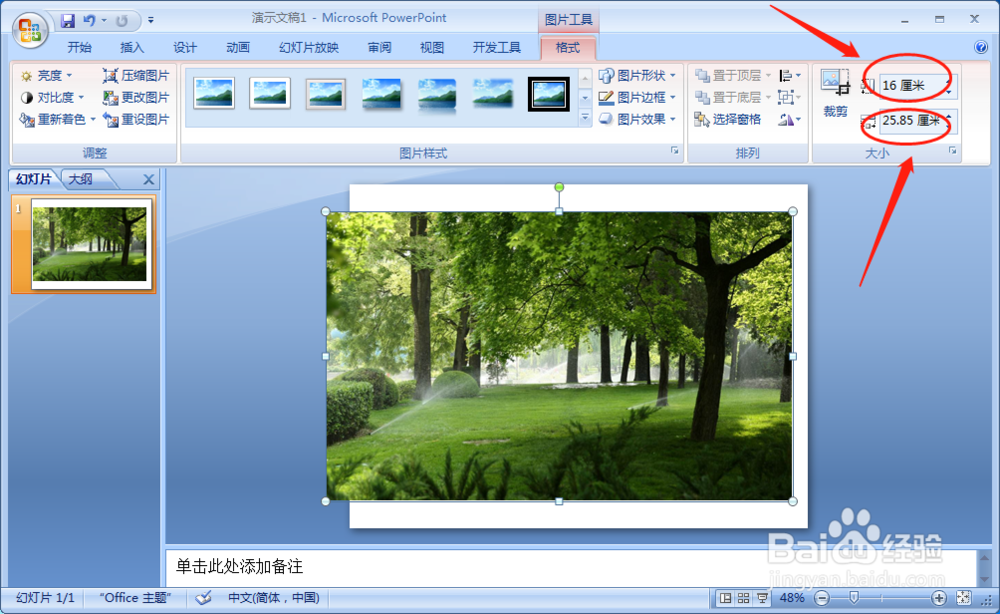Screen dimensions: 1000x614
Task: Click 压缩图片 compress pictures
Action: [x=136, y=76]
